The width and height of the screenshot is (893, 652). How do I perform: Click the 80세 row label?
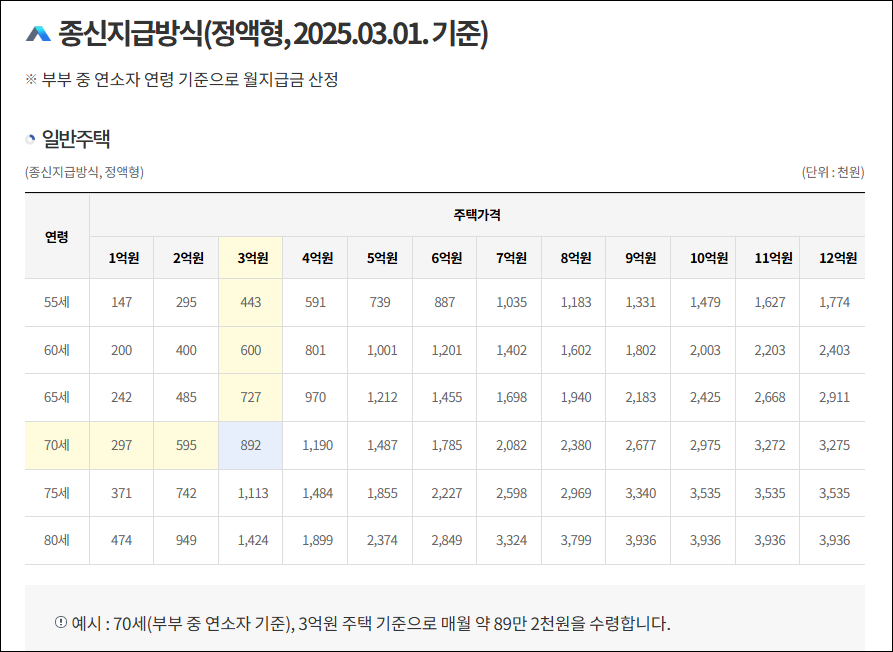57,540
